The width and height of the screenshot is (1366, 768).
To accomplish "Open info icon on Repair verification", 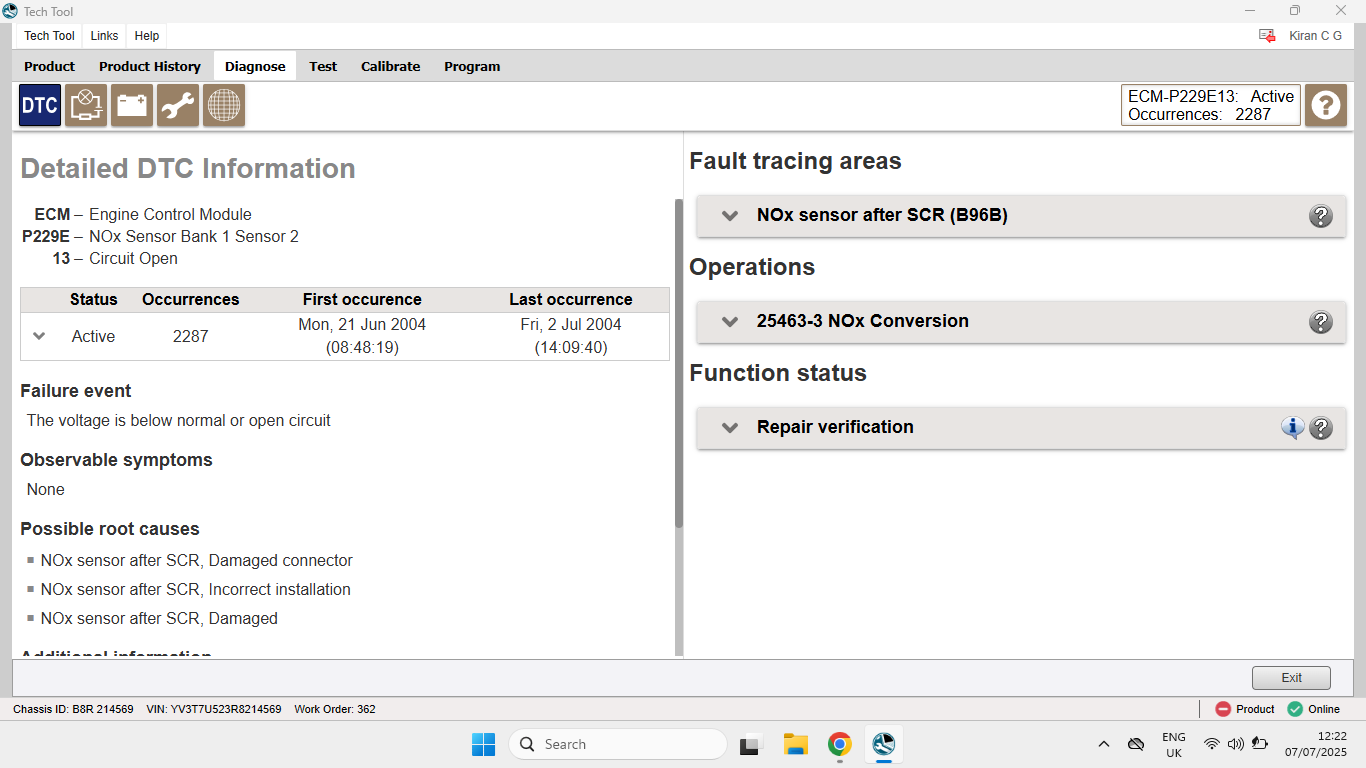I will click(1293, 428).
